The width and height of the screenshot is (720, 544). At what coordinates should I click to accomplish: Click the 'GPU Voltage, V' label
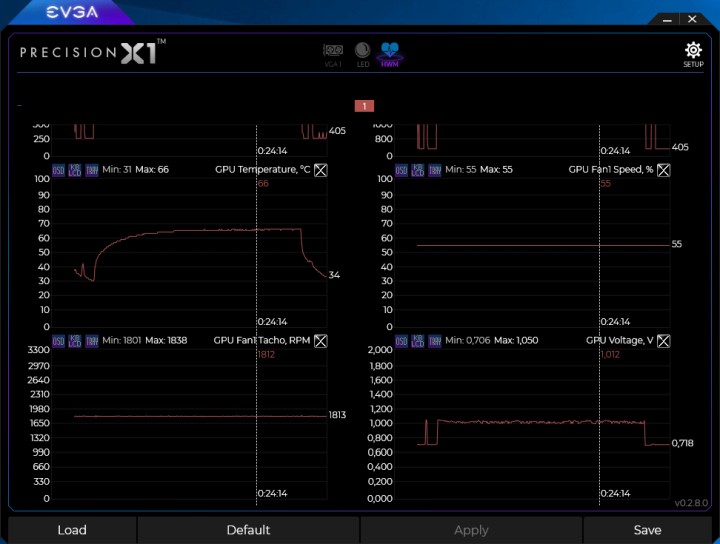(619, 340)
